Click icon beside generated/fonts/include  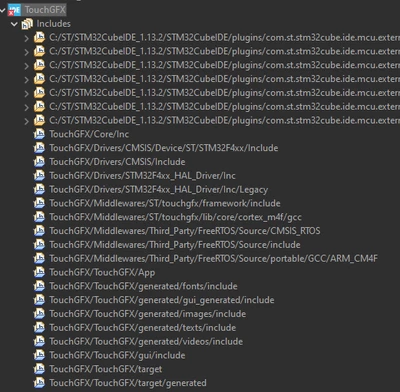click(39, 286)
